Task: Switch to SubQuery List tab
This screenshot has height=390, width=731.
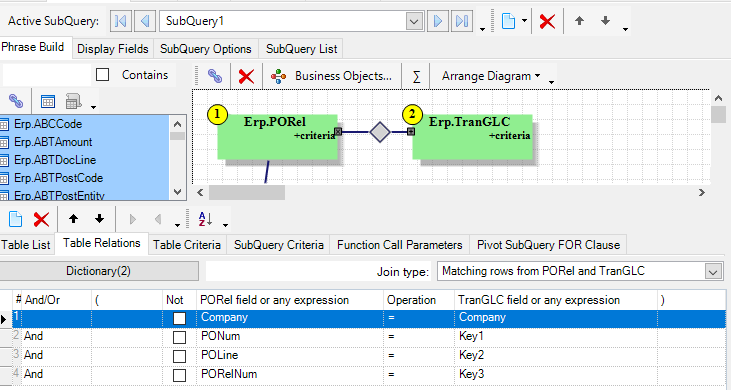Action: click(302, 49)
